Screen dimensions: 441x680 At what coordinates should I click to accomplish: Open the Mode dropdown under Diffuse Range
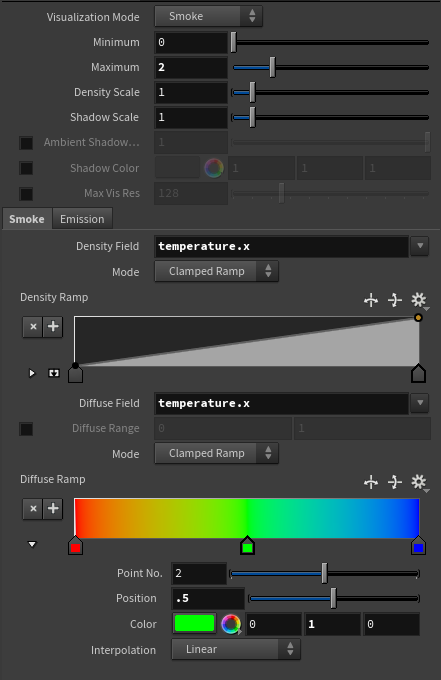pyautogui.click(x=216, y=454)
